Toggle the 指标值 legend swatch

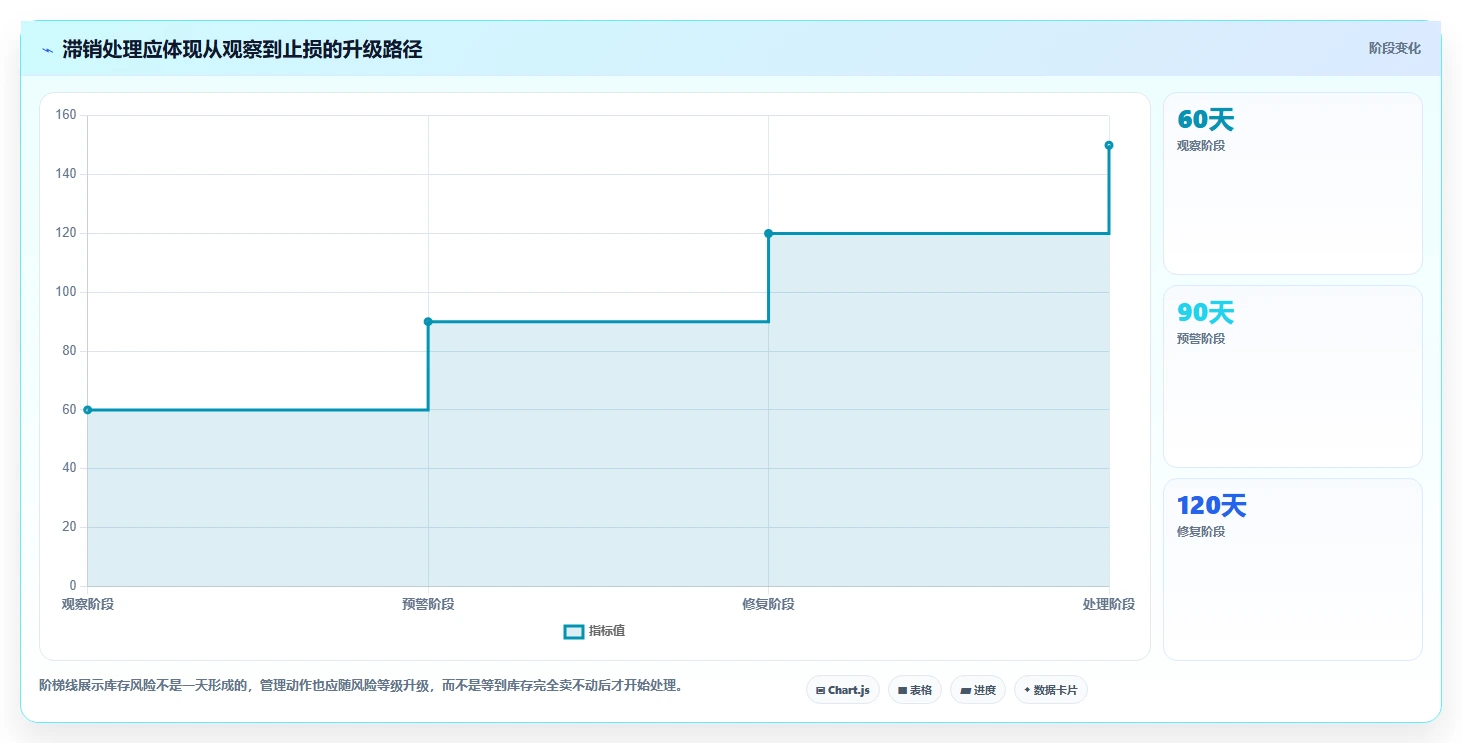pyautogui.click(x=574, y=631)
